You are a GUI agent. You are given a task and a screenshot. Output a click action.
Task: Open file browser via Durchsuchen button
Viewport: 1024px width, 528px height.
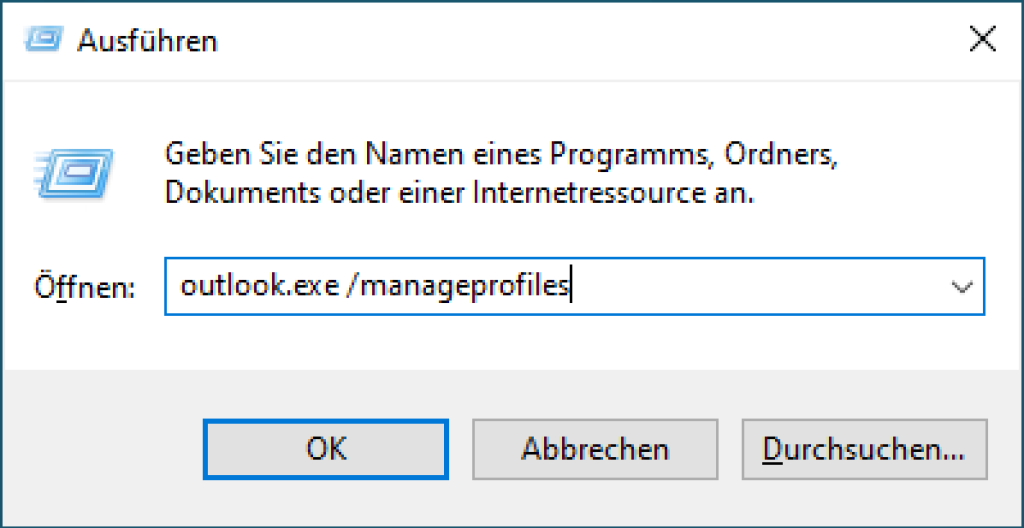coord(864,450)
